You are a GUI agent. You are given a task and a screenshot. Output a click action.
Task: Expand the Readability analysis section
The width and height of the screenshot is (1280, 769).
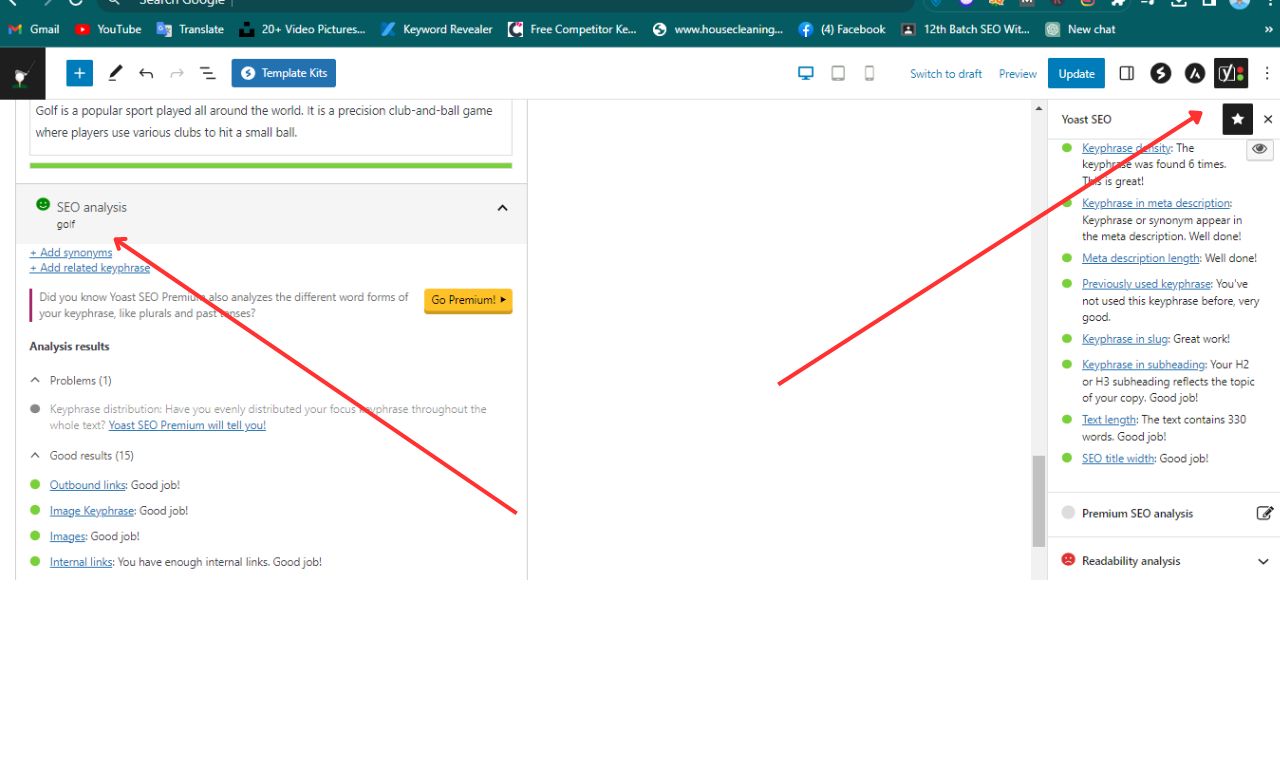click(1263, 561)
